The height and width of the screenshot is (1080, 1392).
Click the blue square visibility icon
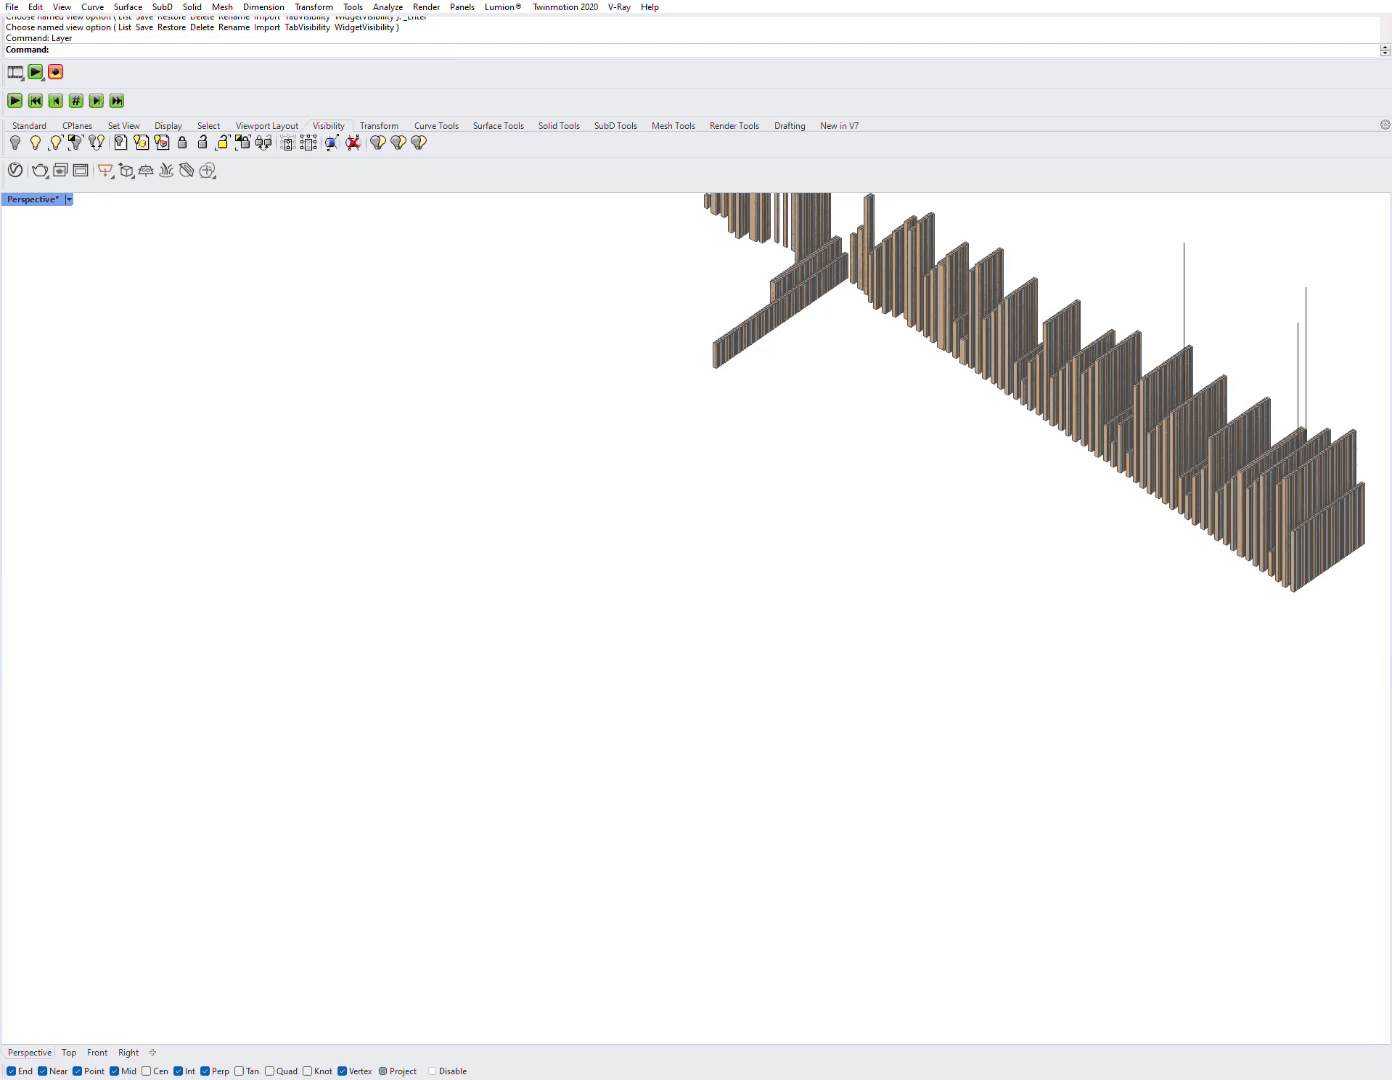click(332, 143)
